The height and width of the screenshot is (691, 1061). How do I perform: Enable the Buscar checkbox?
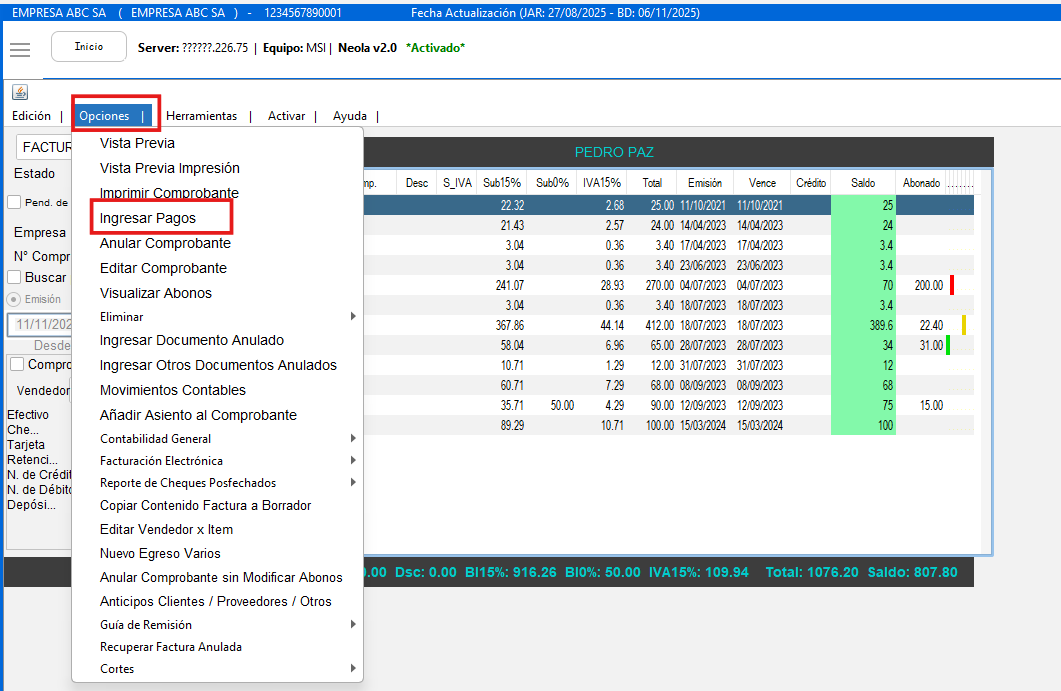pos(14,277)
